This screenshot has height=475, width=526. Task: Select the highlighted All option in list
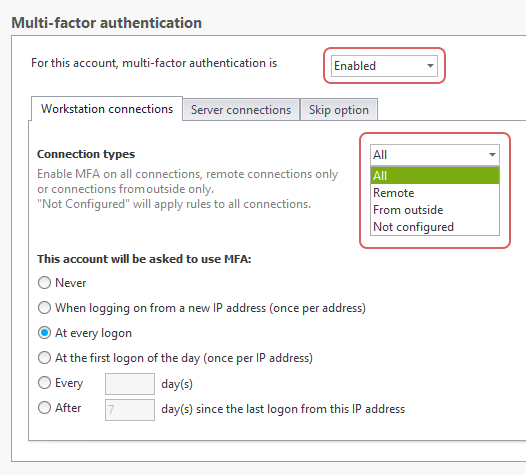coord(435,175)
